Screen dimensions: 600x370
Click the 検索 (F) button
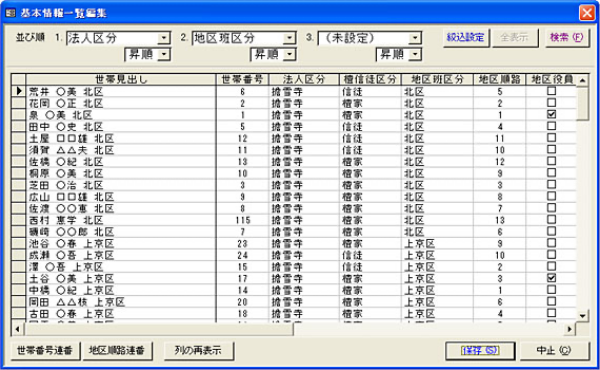(x=567, y=37)
